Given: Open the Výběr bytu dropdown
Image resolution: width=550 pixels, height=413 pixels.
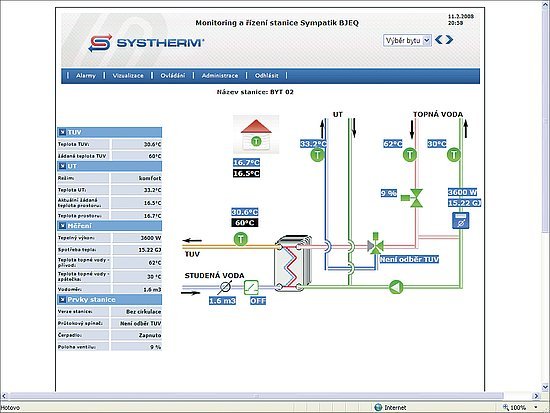Looking at the screenshot, I should point(407,41).
